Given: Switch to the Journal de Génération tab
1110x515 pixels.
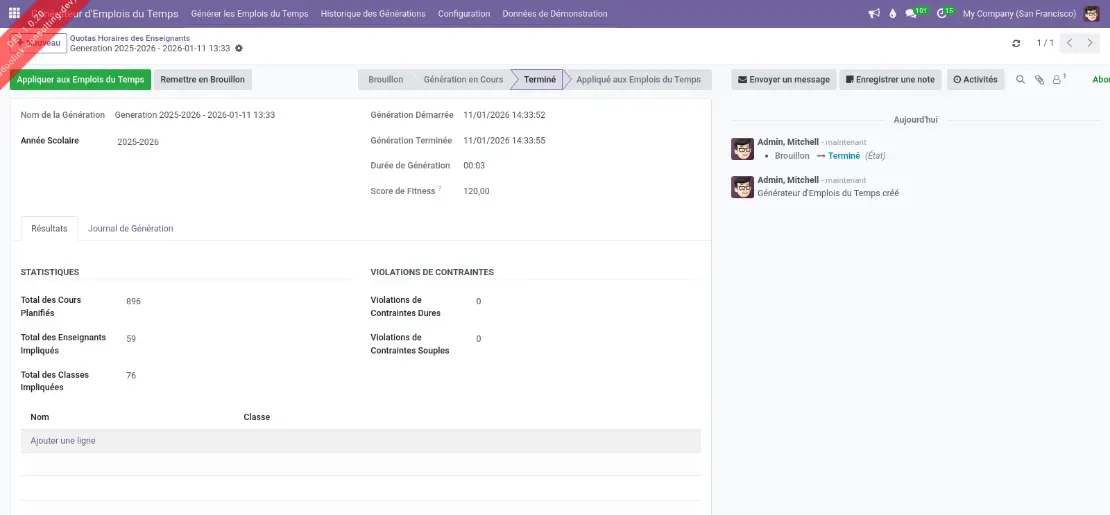Looking at the screenshot, I should click(x=130, y=229).
